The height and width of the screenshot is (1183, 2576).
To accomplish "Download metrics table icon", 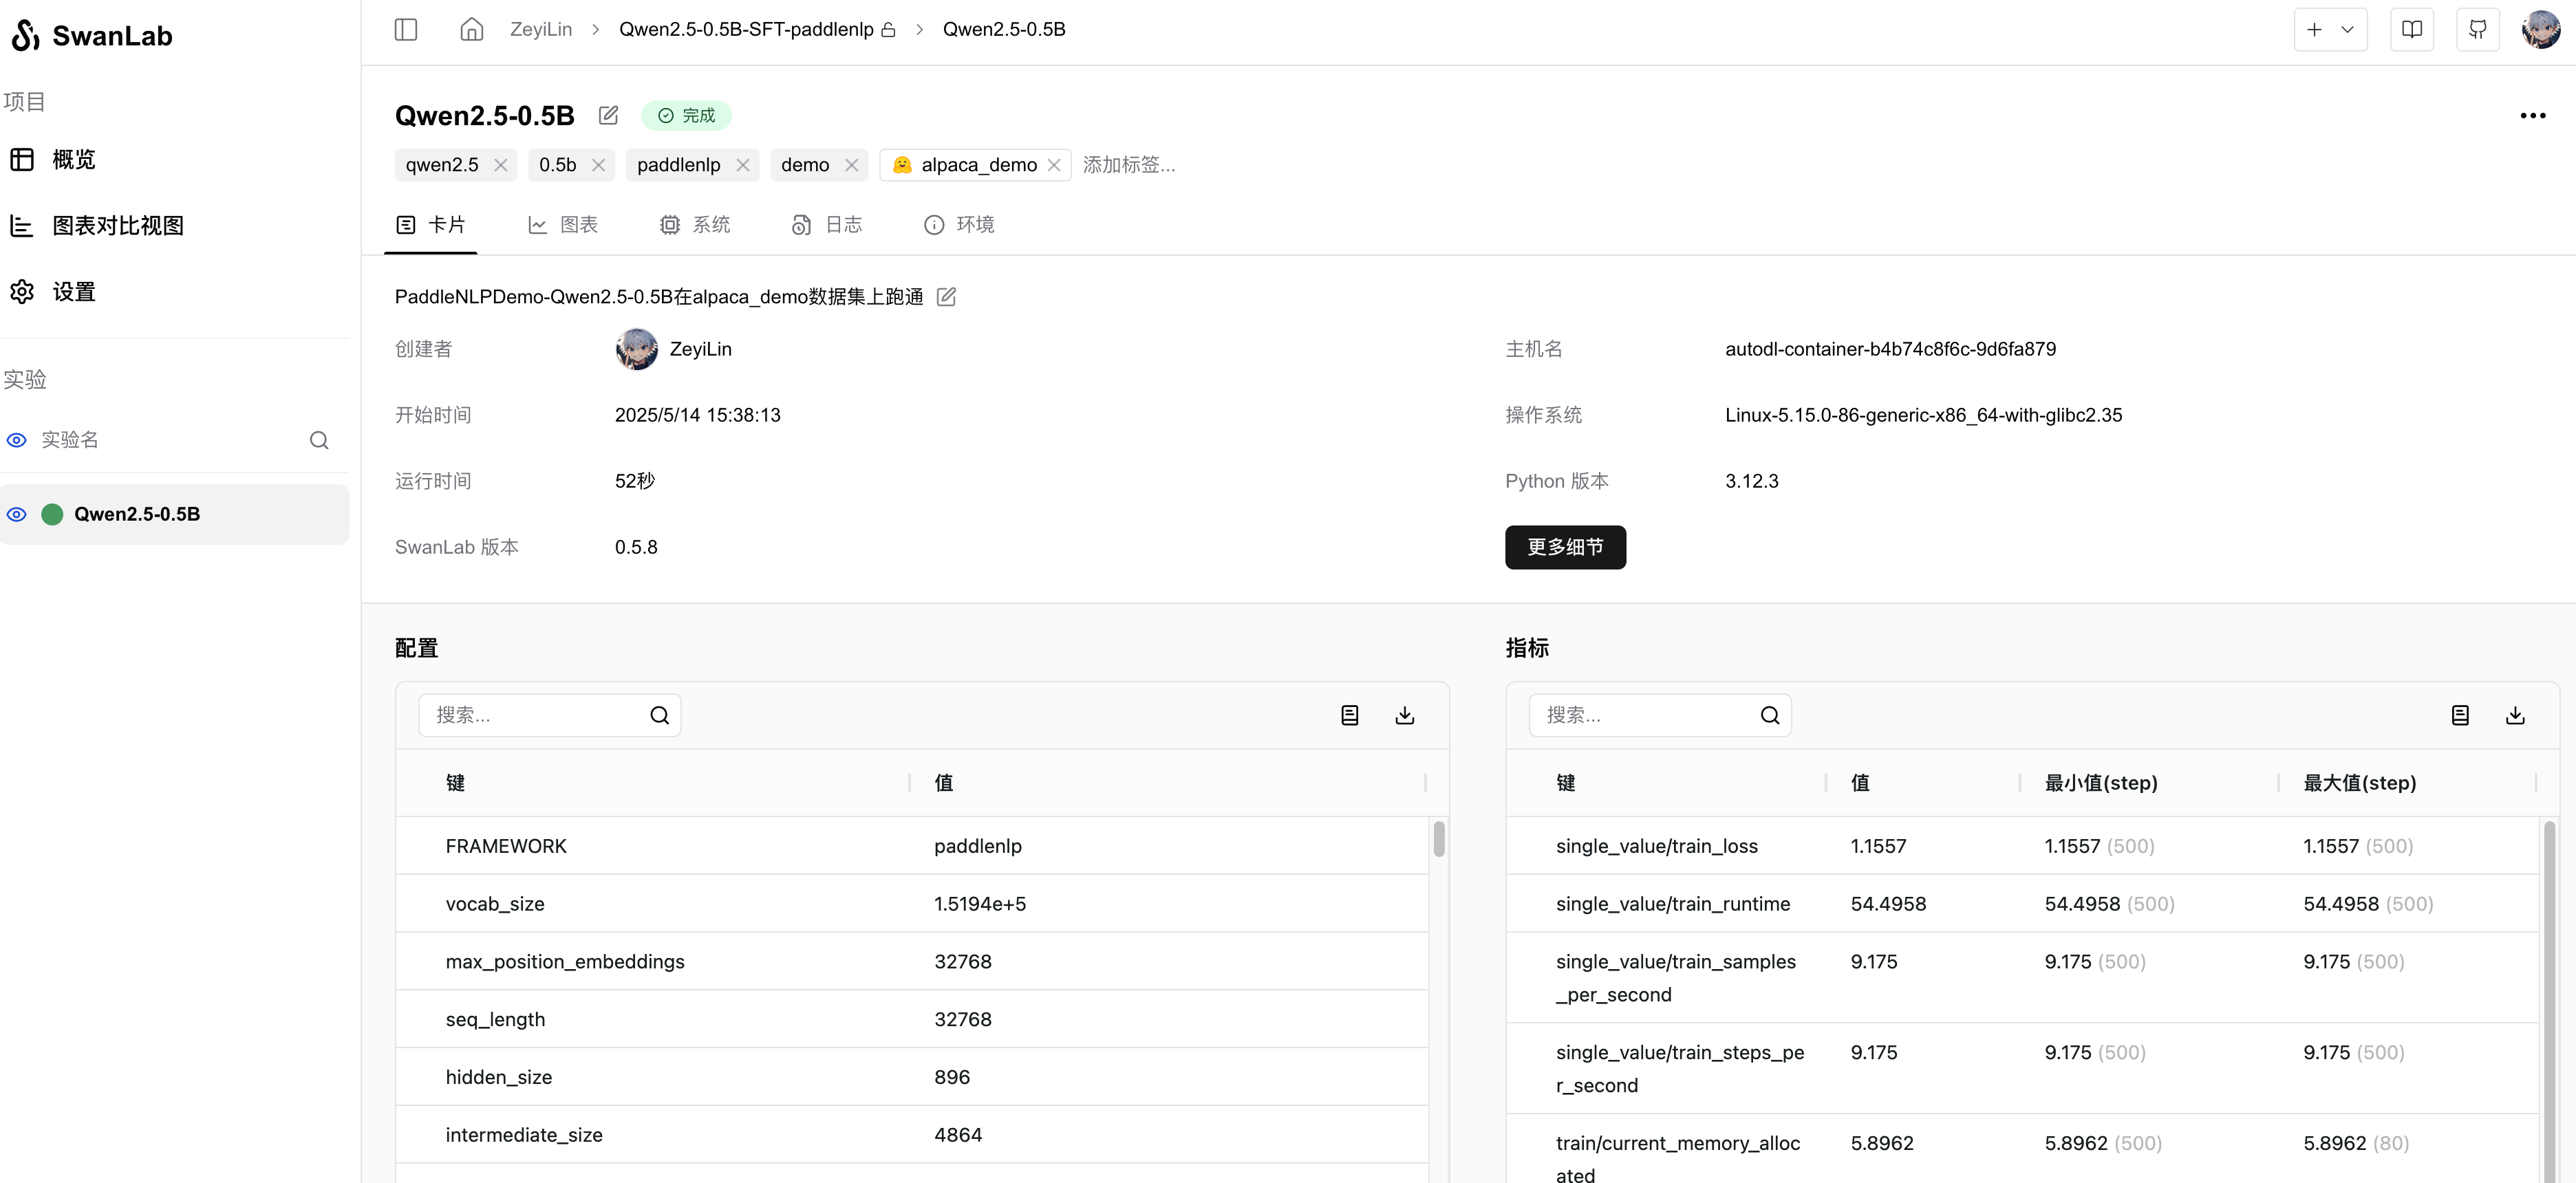I will click(x=2514, y=715).
